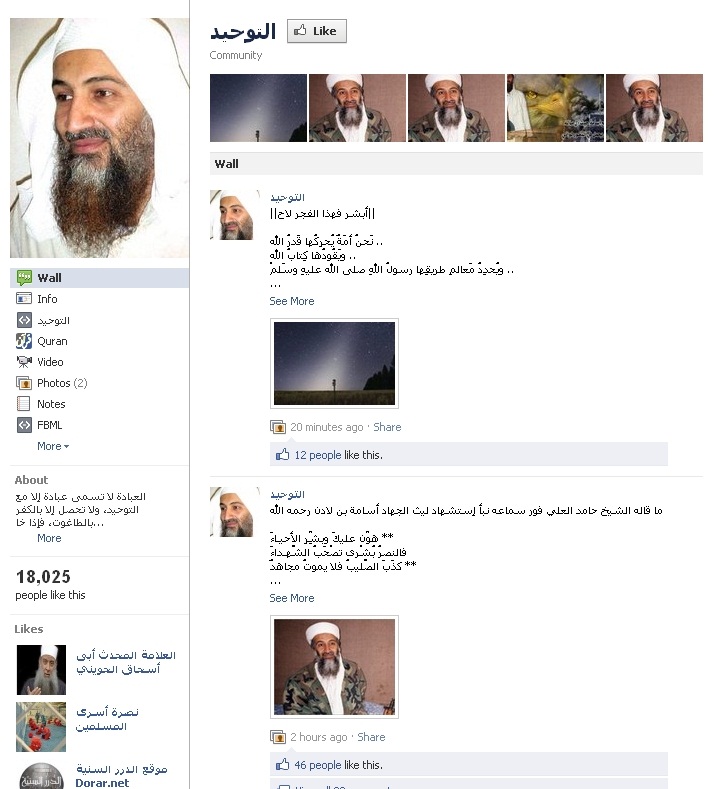This screenshot has height=789, width=717.
Task: Click the Notes notepad icon
Action: 24,404
